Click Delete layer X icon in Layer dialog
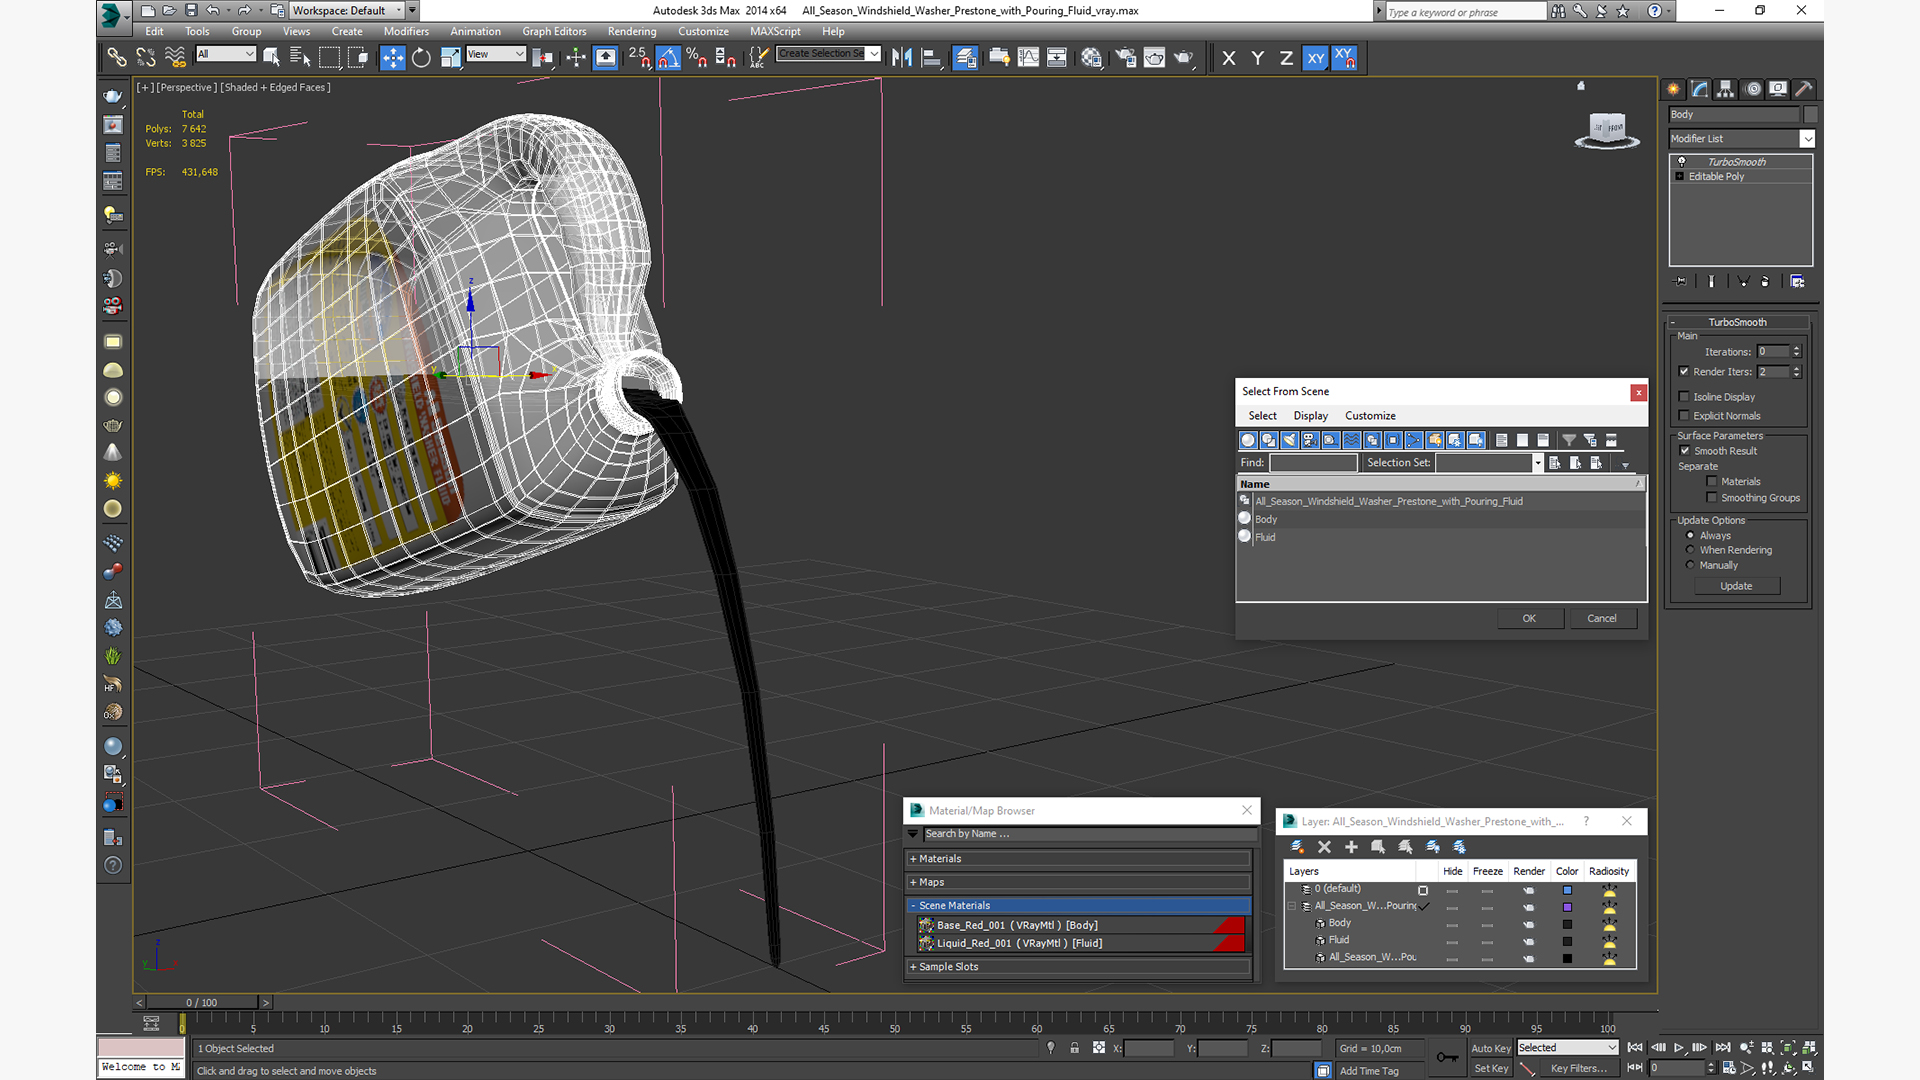The height and width of the screenshot is (1080, 1920). point(1324,847)
